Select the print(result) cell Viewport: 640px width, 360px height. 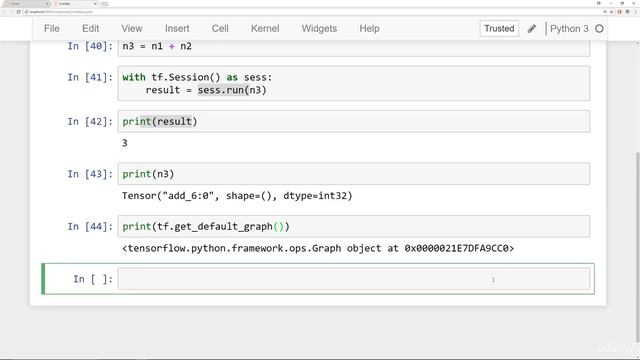tap(354, 121)
